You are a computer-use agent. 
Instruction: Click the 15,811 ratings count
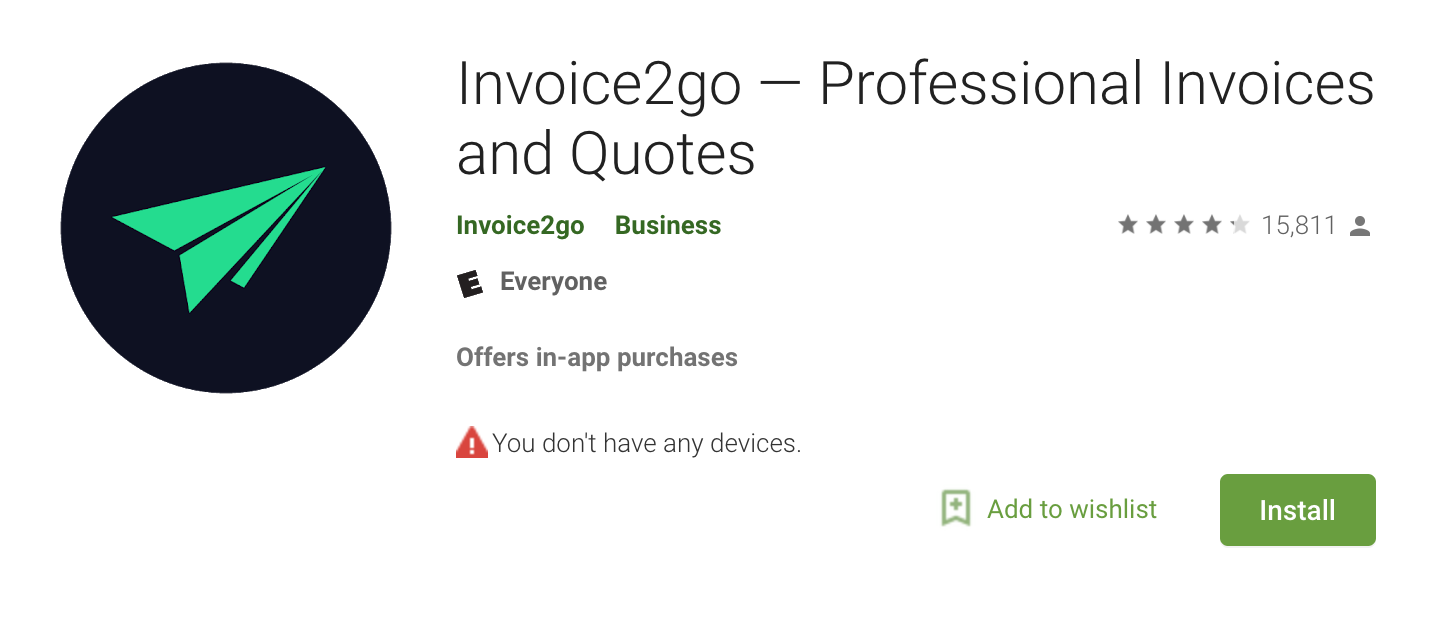tap(1299, 226)
